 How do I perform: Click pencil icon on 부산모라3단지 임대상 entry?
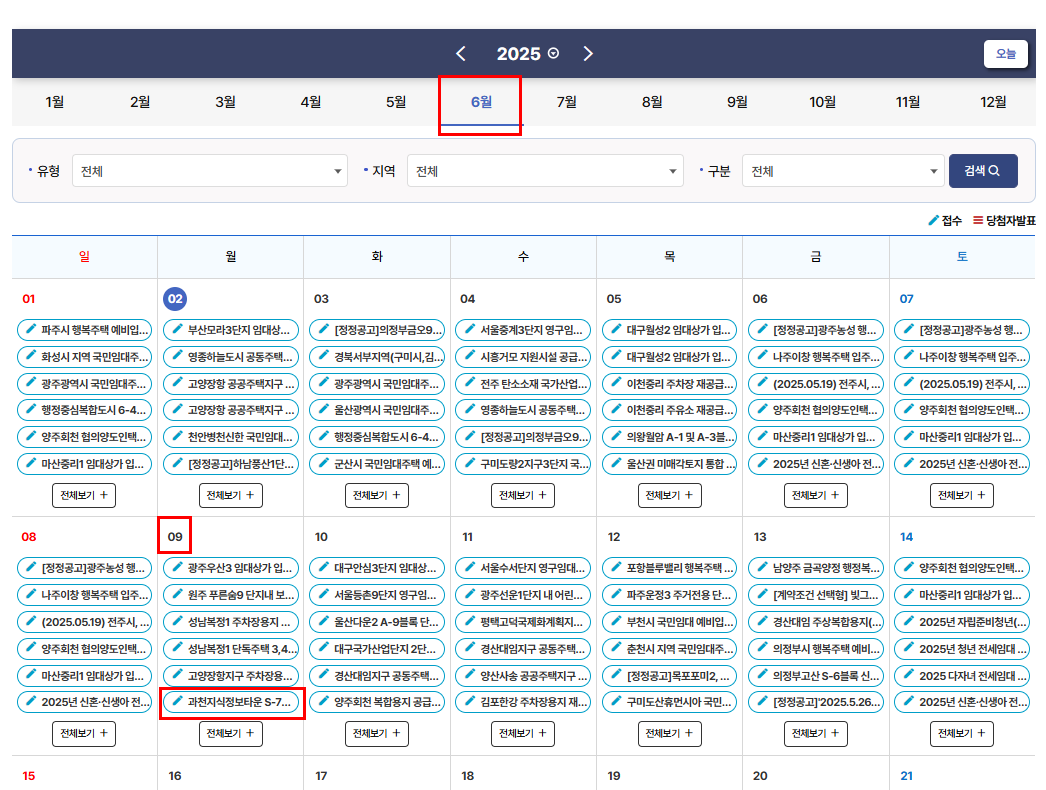coord(177,329)
